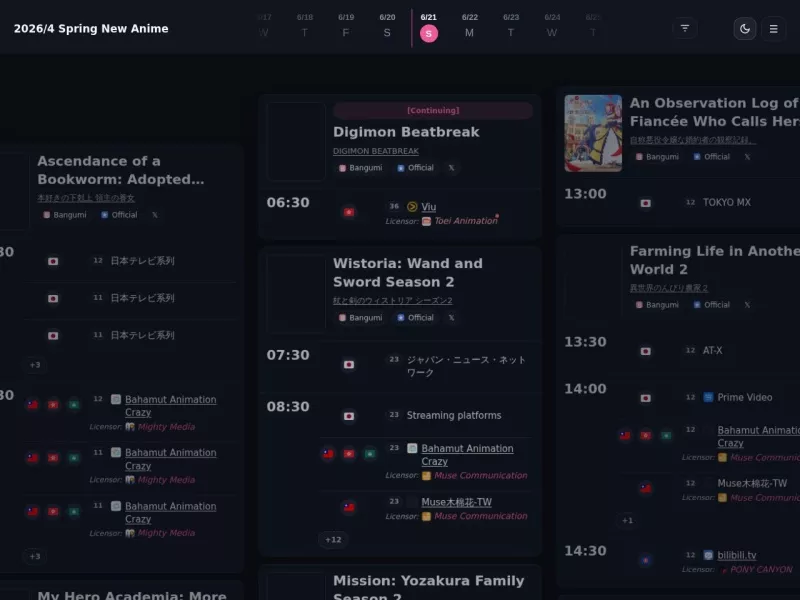
Task: Open Digimon Beatbreak X profile icon
Action: click(x=452, y=168)
